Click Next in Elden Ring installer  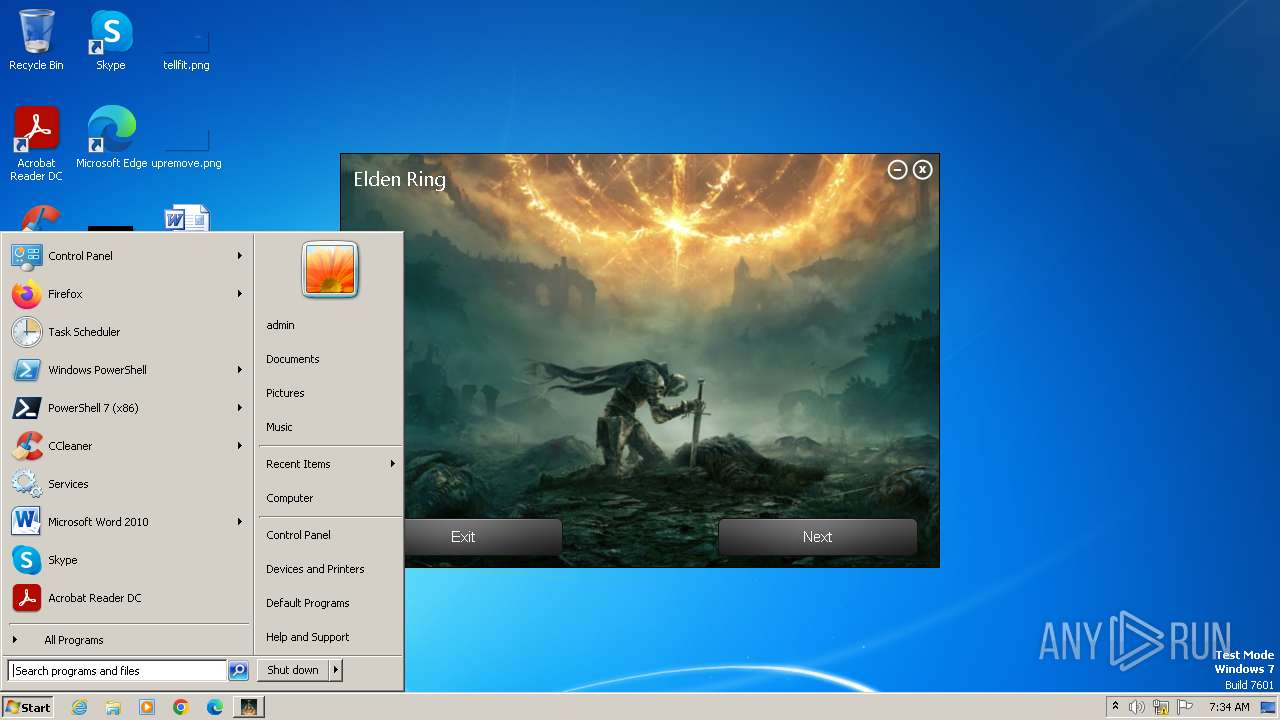817,537
